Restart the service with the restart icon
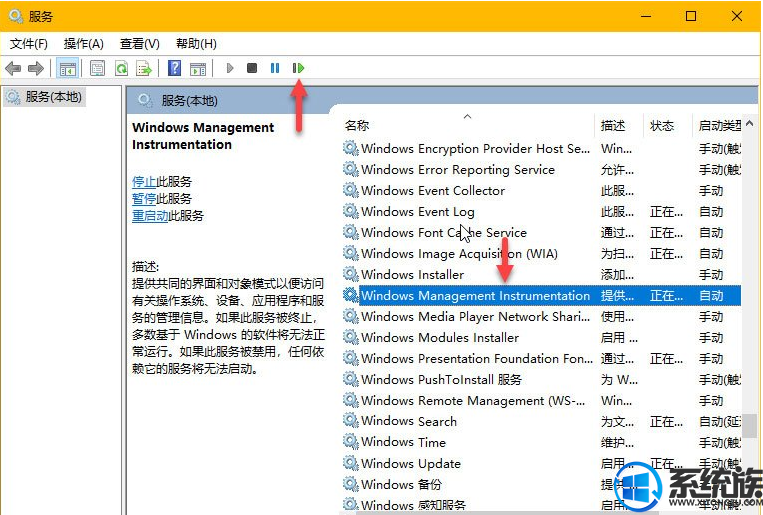 [x=298, y=68]
